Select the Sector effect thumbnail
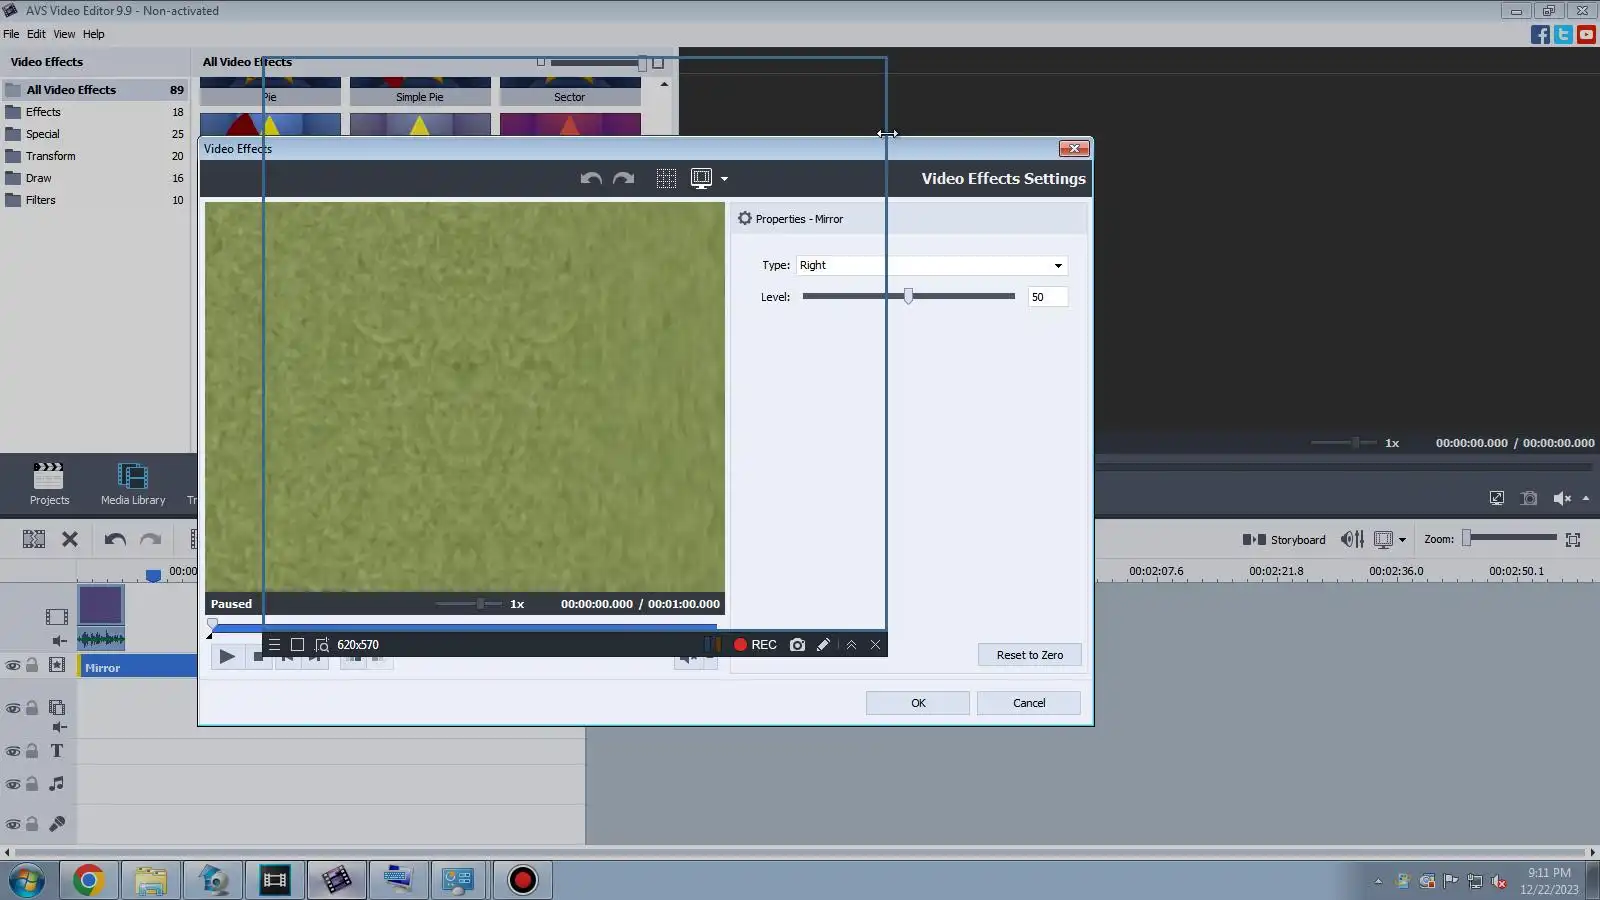The width and height of the screenshot is (1600, 900). click(x=570, y=92)
